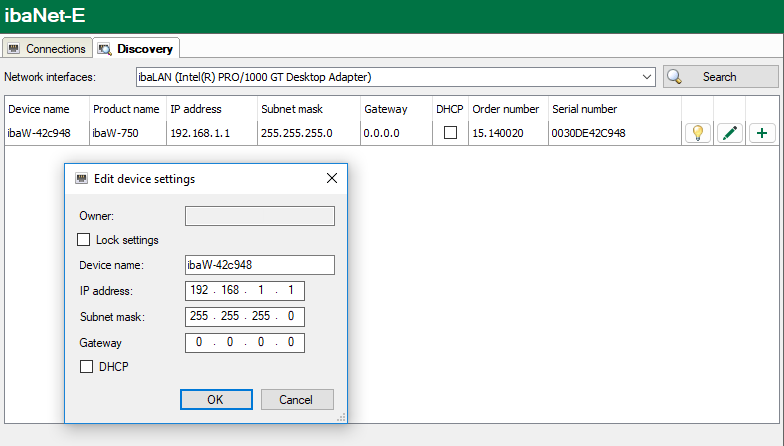This screenshot has height=446, width=784.
Task: Close the Edit device settings dialog
Action: (332, 179)
